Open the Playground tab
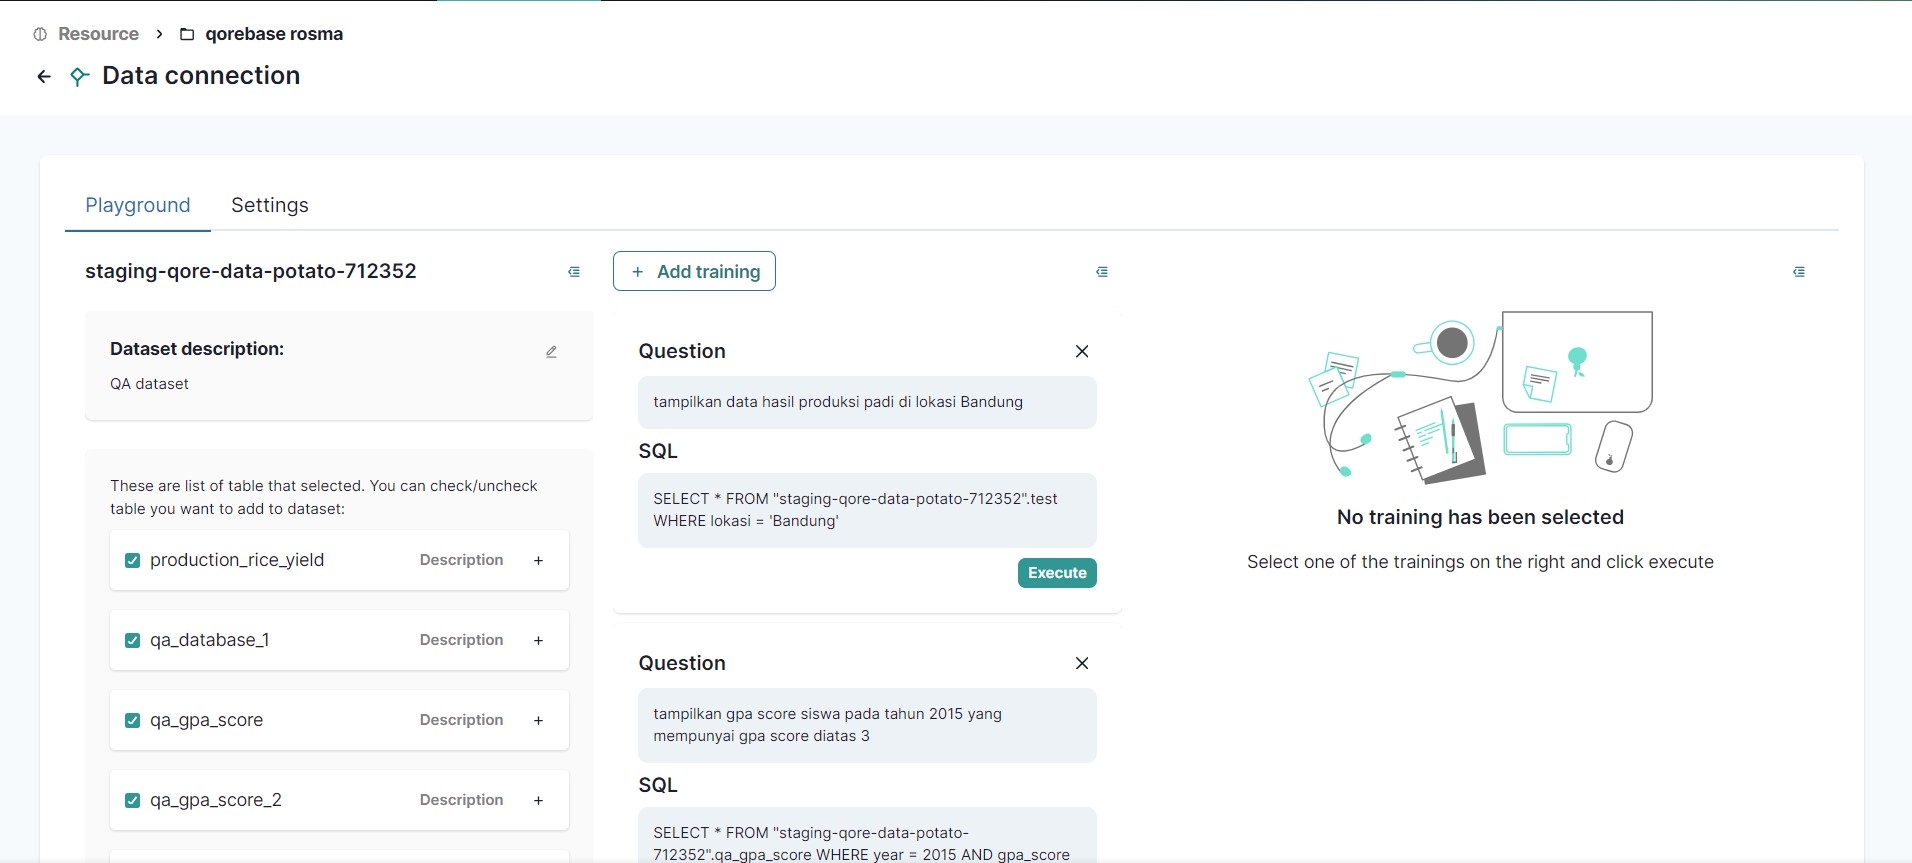This screenshot has width=1912, height=863. [x=138, y=205]
